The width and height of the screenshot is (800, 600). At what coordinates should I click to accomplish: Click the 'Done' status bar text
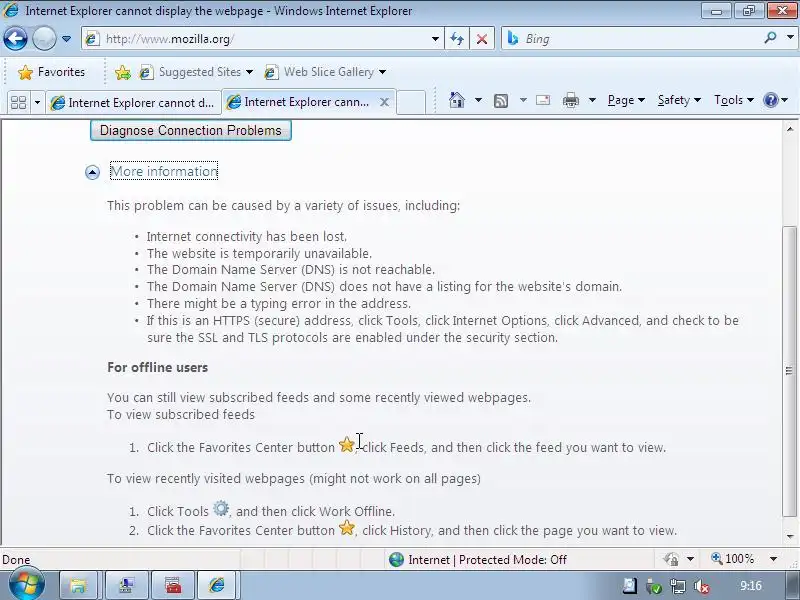[x=16, y=560]
